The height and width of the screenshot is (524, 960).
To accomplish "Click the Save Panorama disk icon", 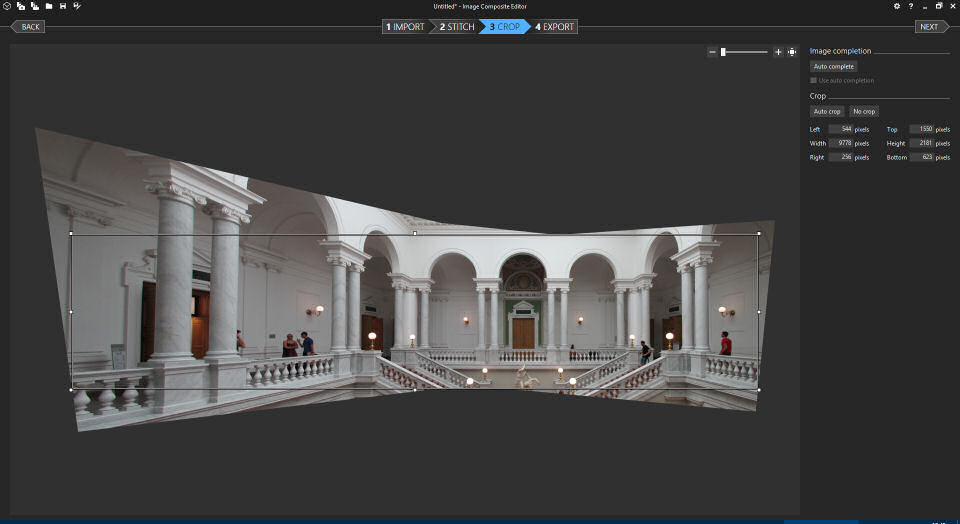I will click(63, 6).
